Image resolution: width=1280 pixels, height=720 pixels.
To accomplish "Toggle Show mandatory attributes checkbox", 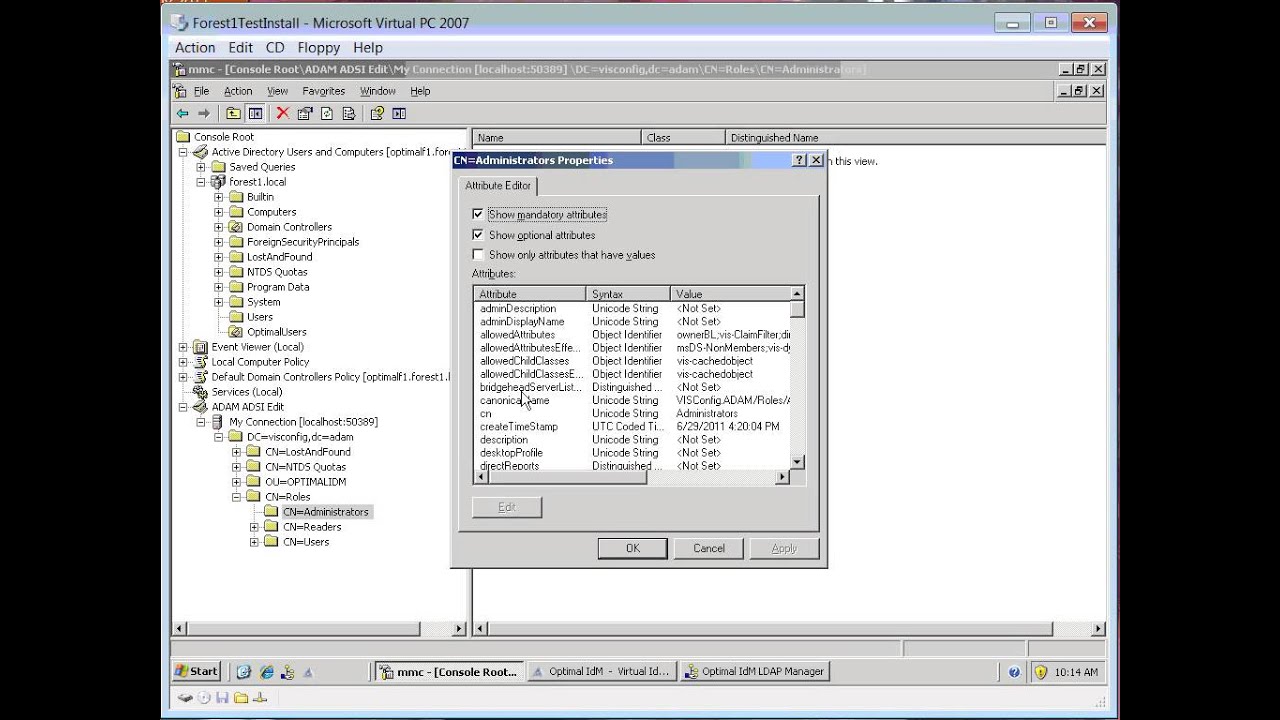I will pos(478,214).
